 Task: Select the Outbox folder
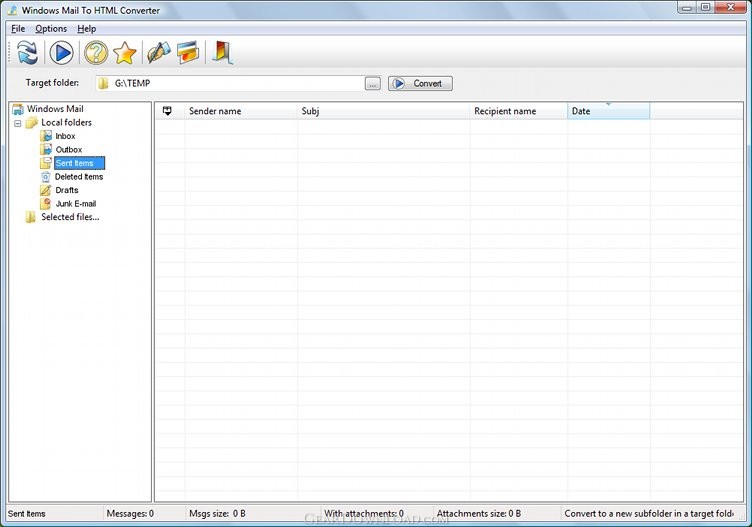coord(69,150)
